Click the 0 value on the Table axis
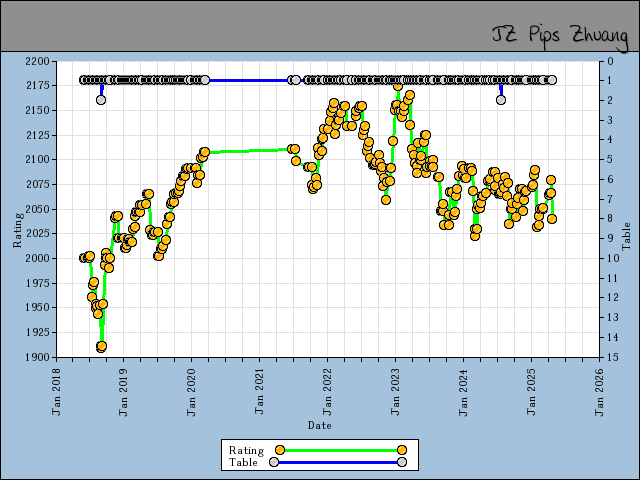640x480 pixels. [x=610, y=62]
